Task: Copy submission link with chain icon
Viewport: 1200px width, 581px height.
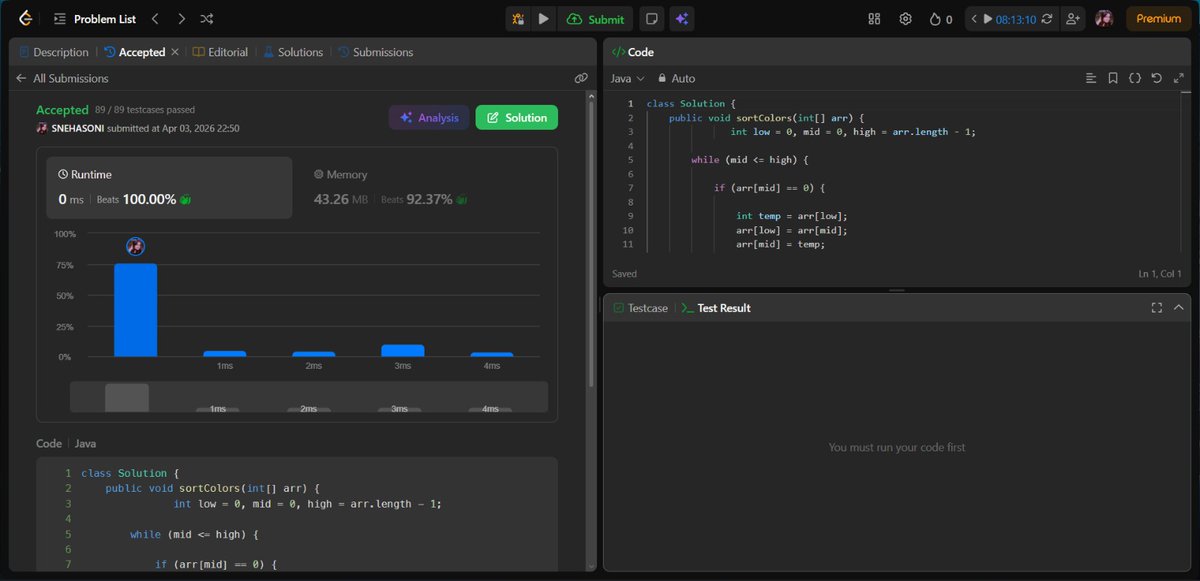Action: click(581, 78)
